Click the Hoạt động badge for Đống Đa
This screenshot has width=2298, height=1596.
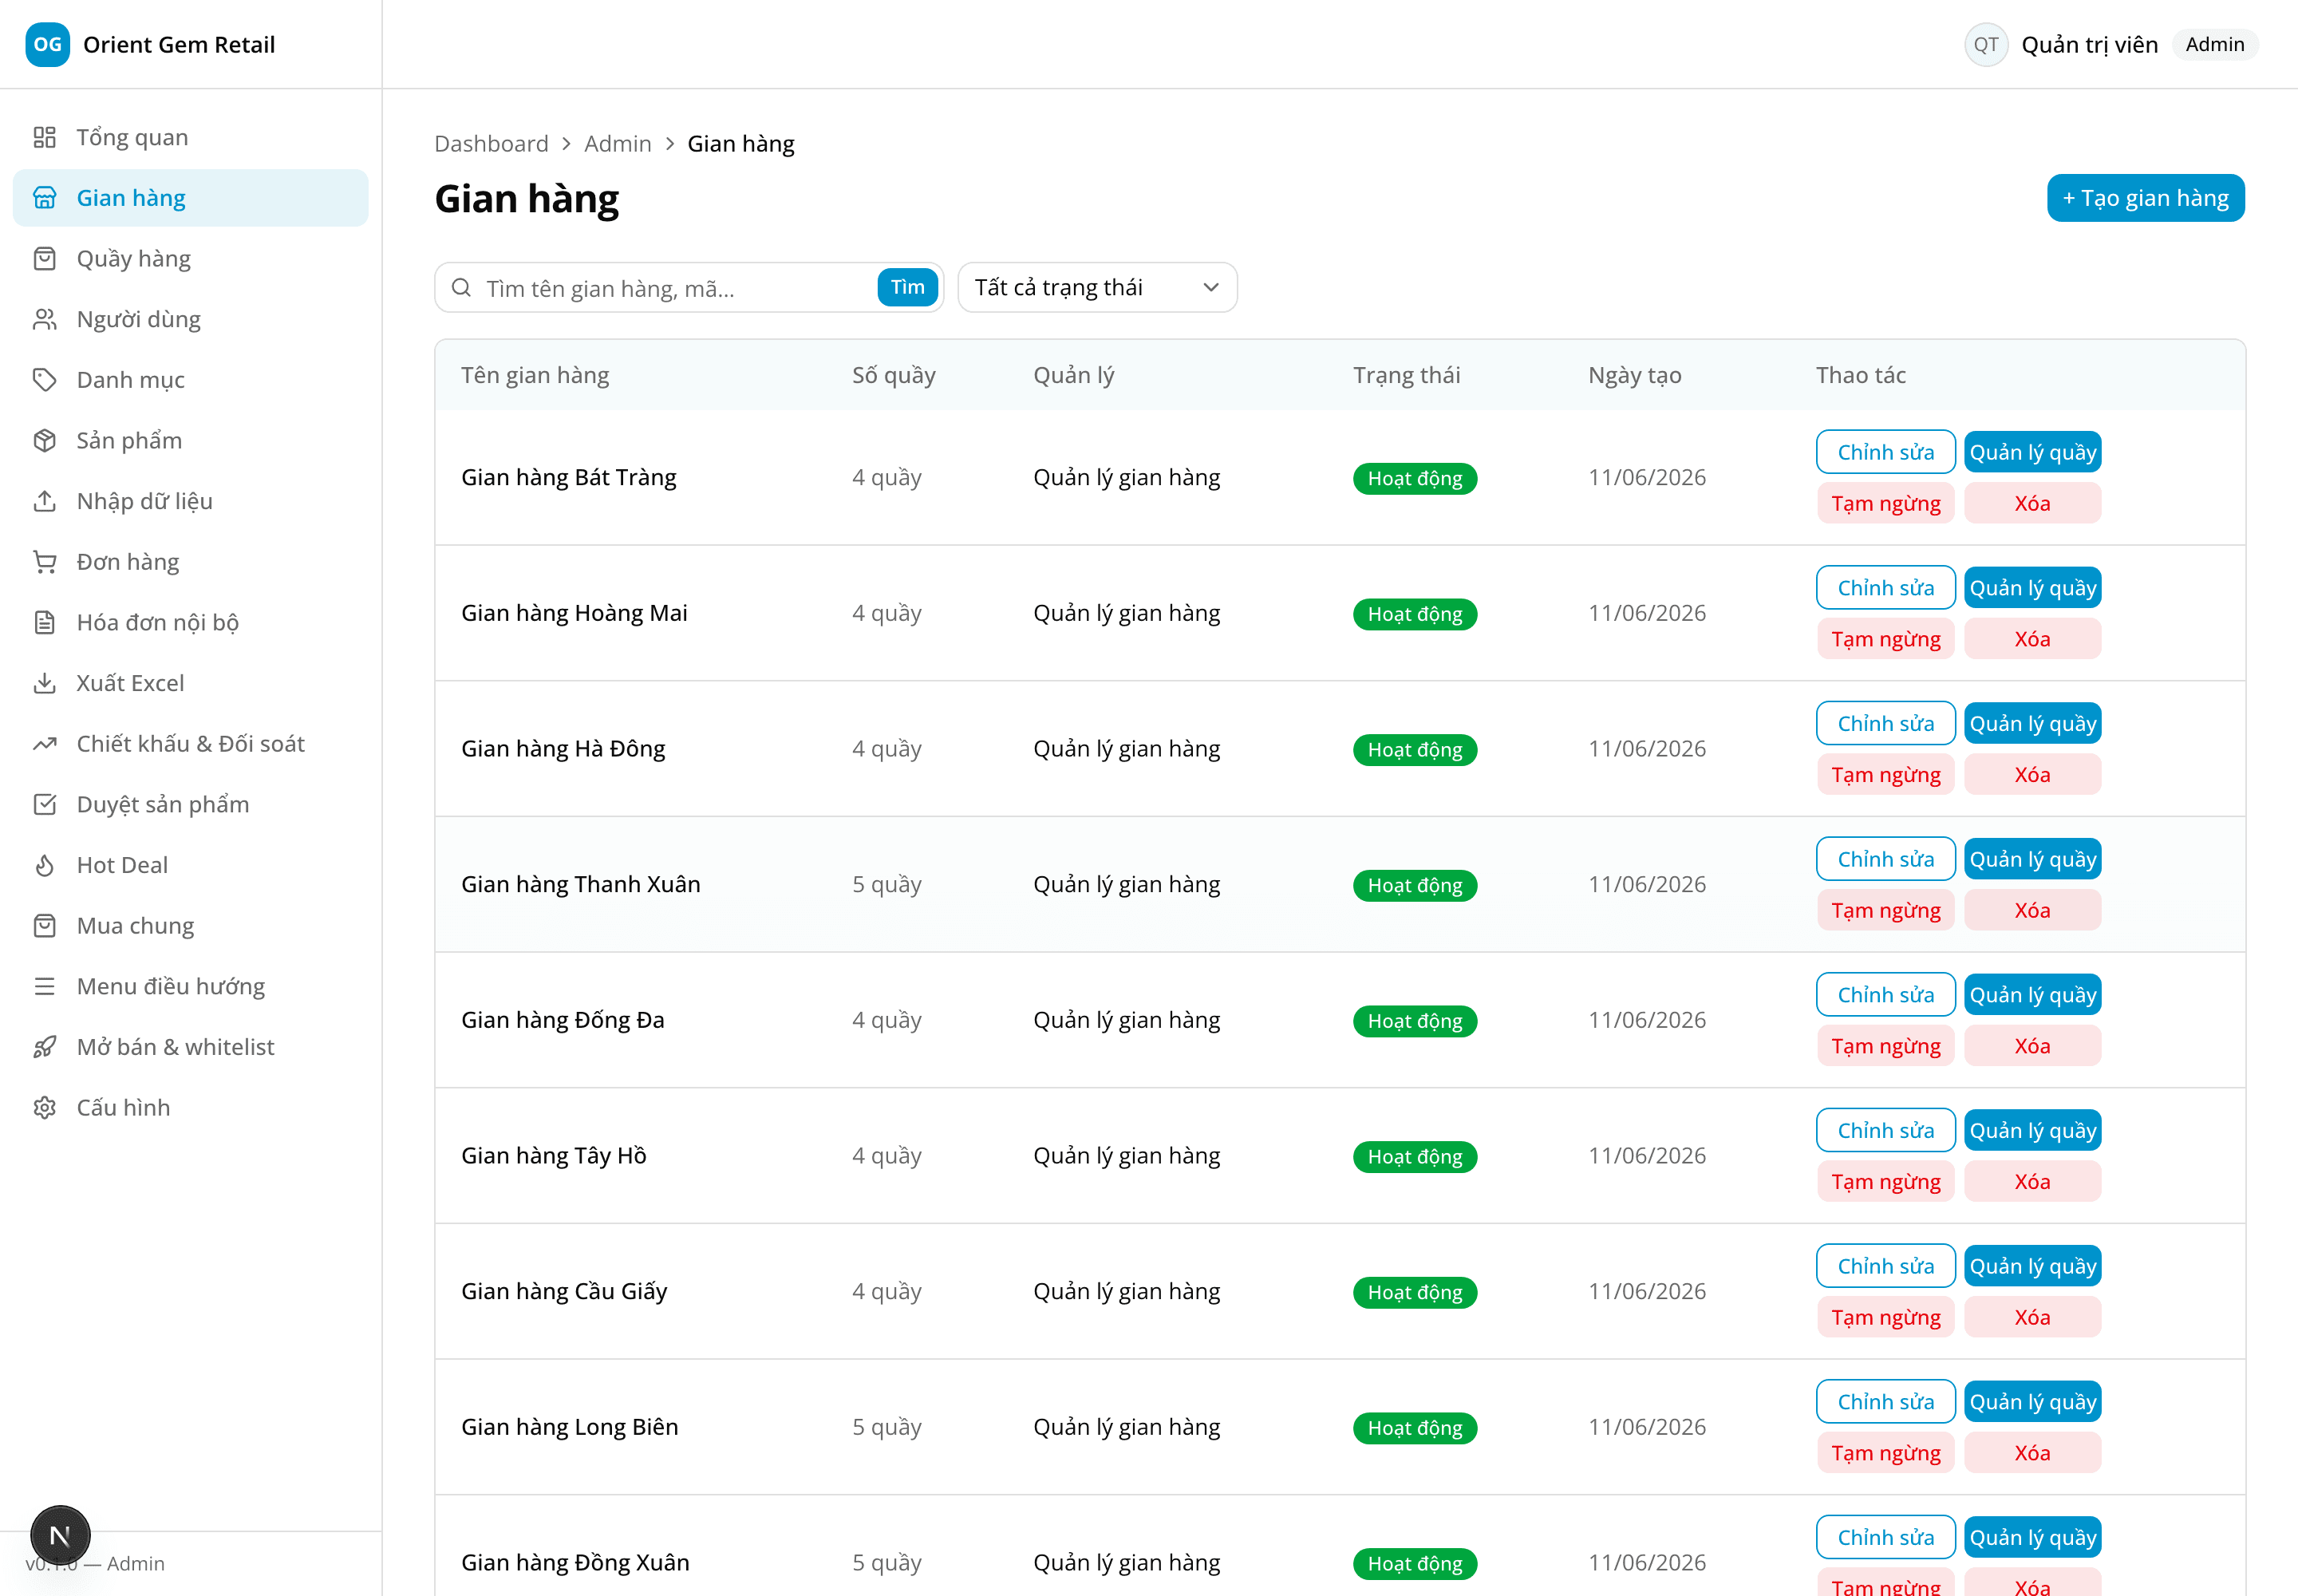pos(1414,1021)
